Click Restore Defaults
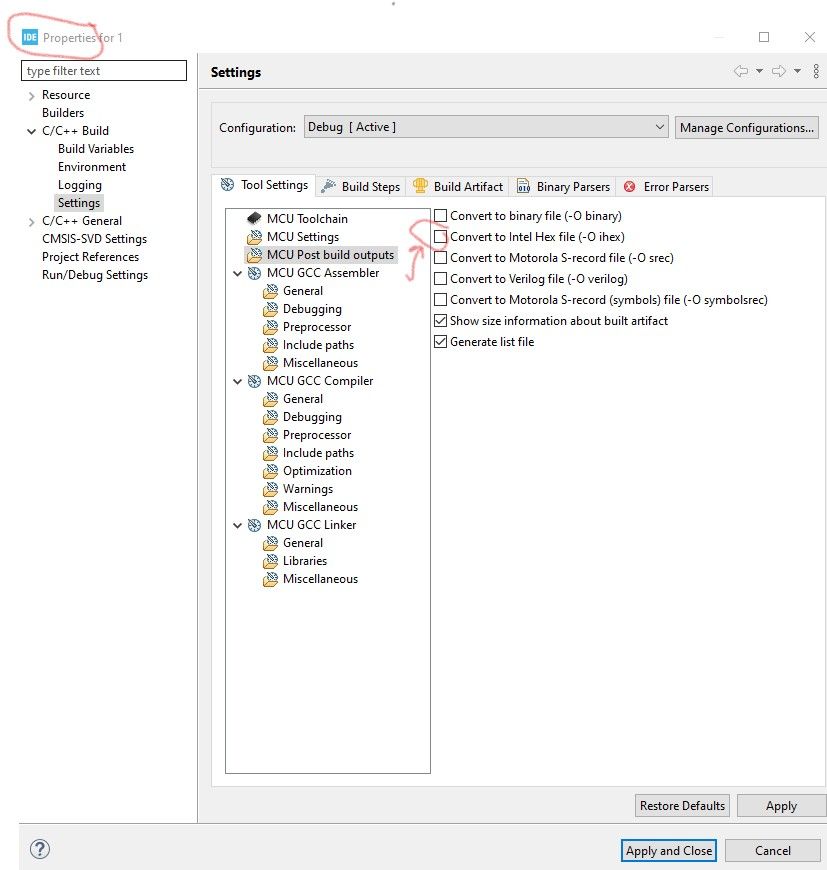 (x=682, y=805)
